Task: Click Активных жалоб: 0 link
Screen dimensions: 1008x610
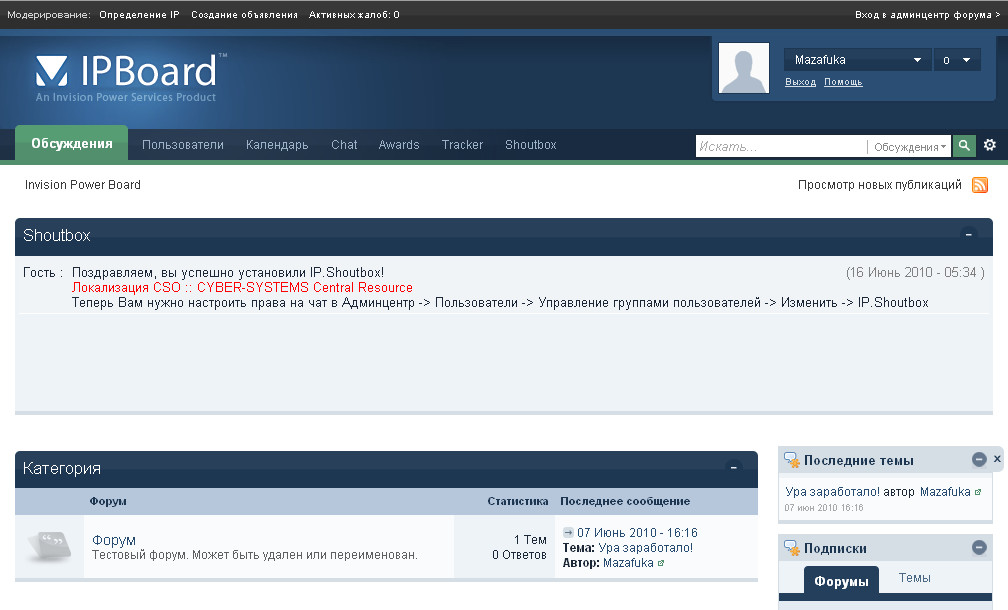Action: tap(354, 14)
